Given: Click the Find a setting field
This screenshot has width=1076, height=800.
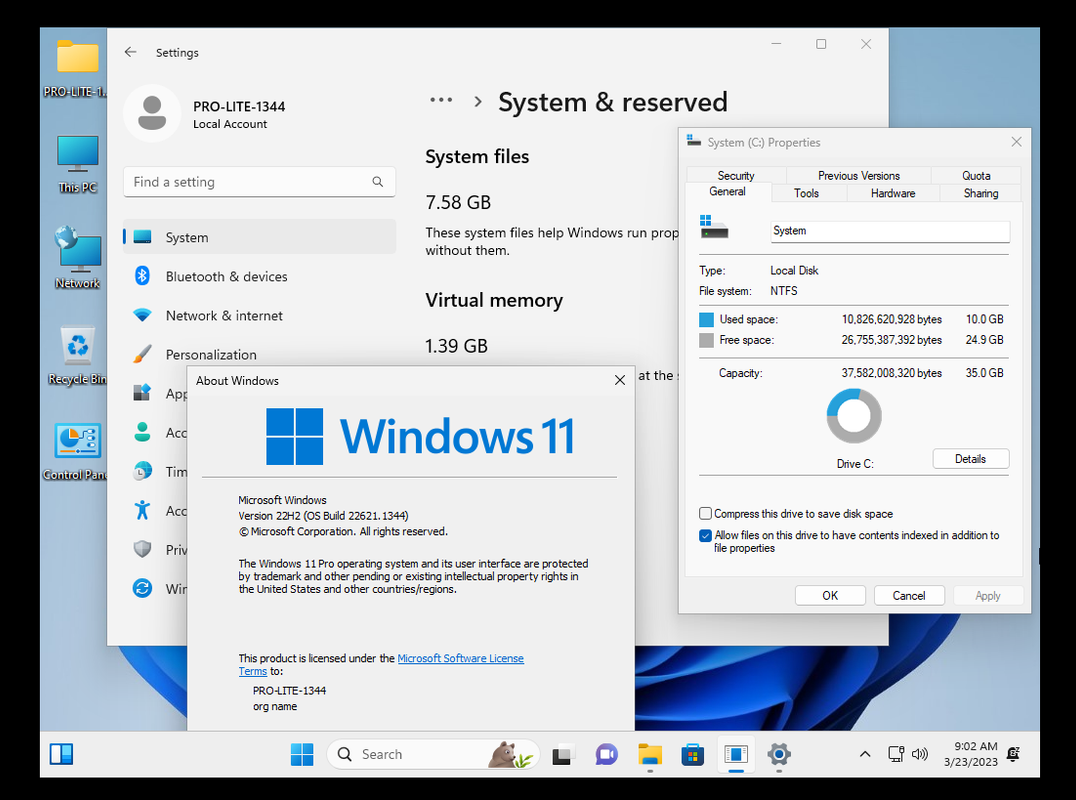Looking at the screenshot, I should click(x=259, y=182).
